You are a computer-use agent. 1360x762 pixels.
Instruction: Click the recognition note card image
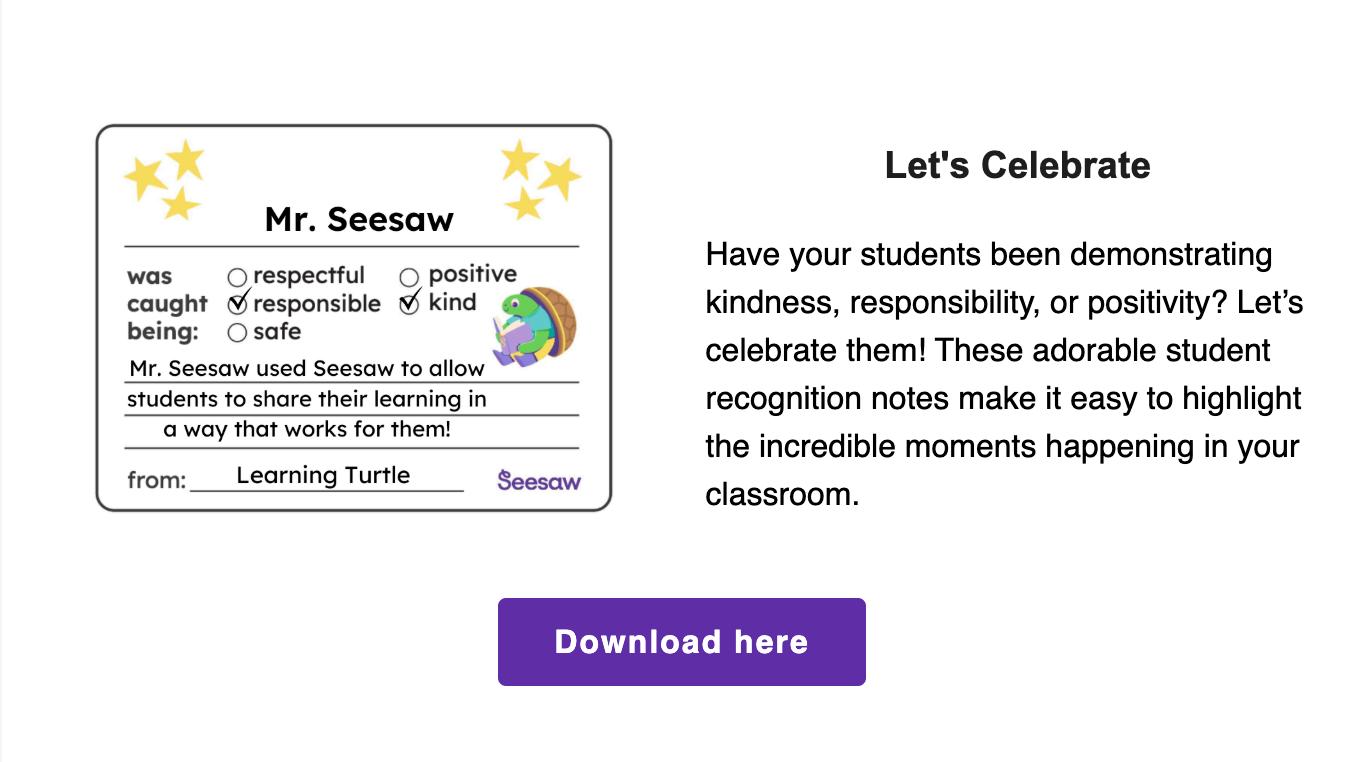tap(353, 318)
